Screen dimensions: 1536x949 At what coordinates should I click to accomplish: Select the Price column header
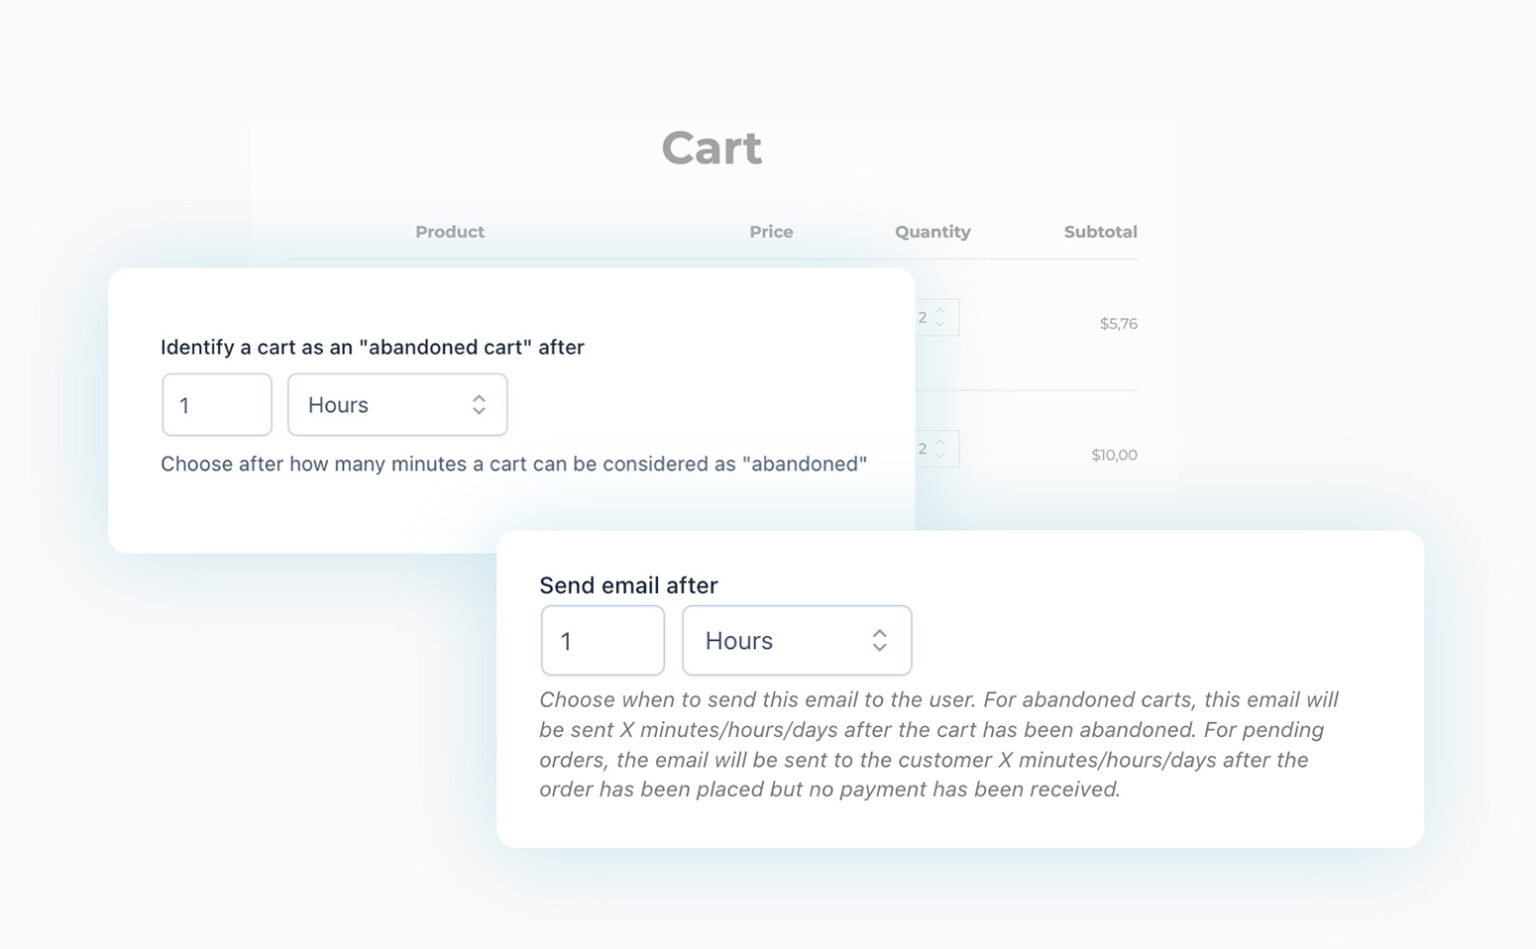tap(771, 231)
